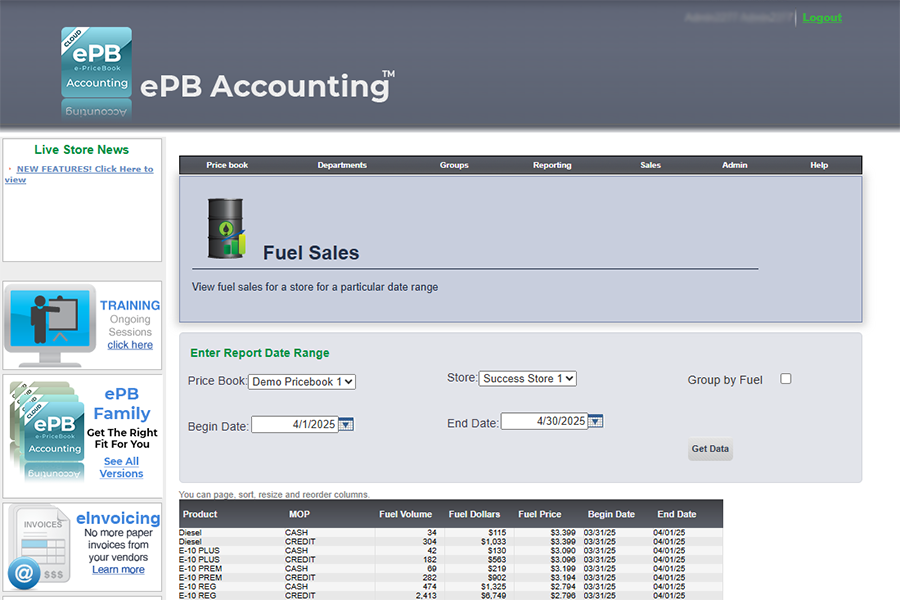This screenshot has width=900, height=600.
Task: Open the Price book menu
Action: click(x=227, y=165)
